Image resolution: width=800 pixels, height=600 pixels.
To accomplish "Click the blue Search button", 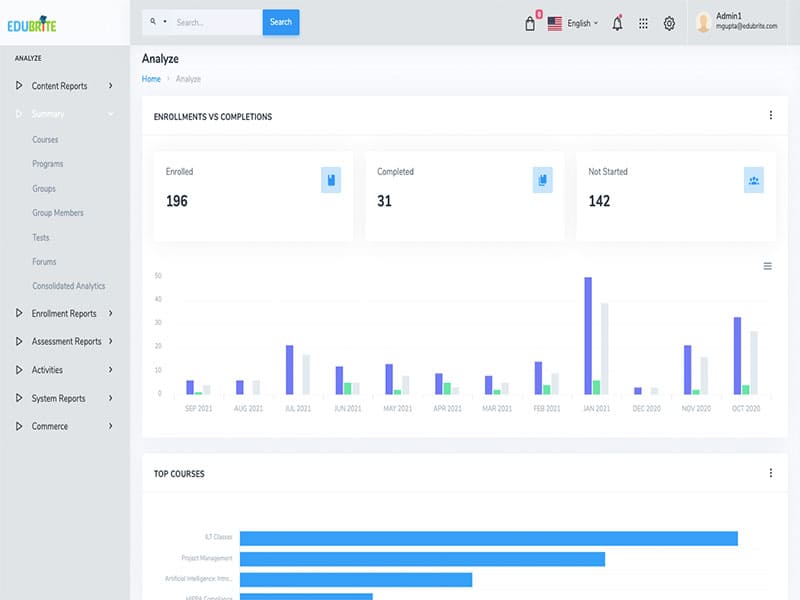I will pyautogui.click(x=281, y=22).
